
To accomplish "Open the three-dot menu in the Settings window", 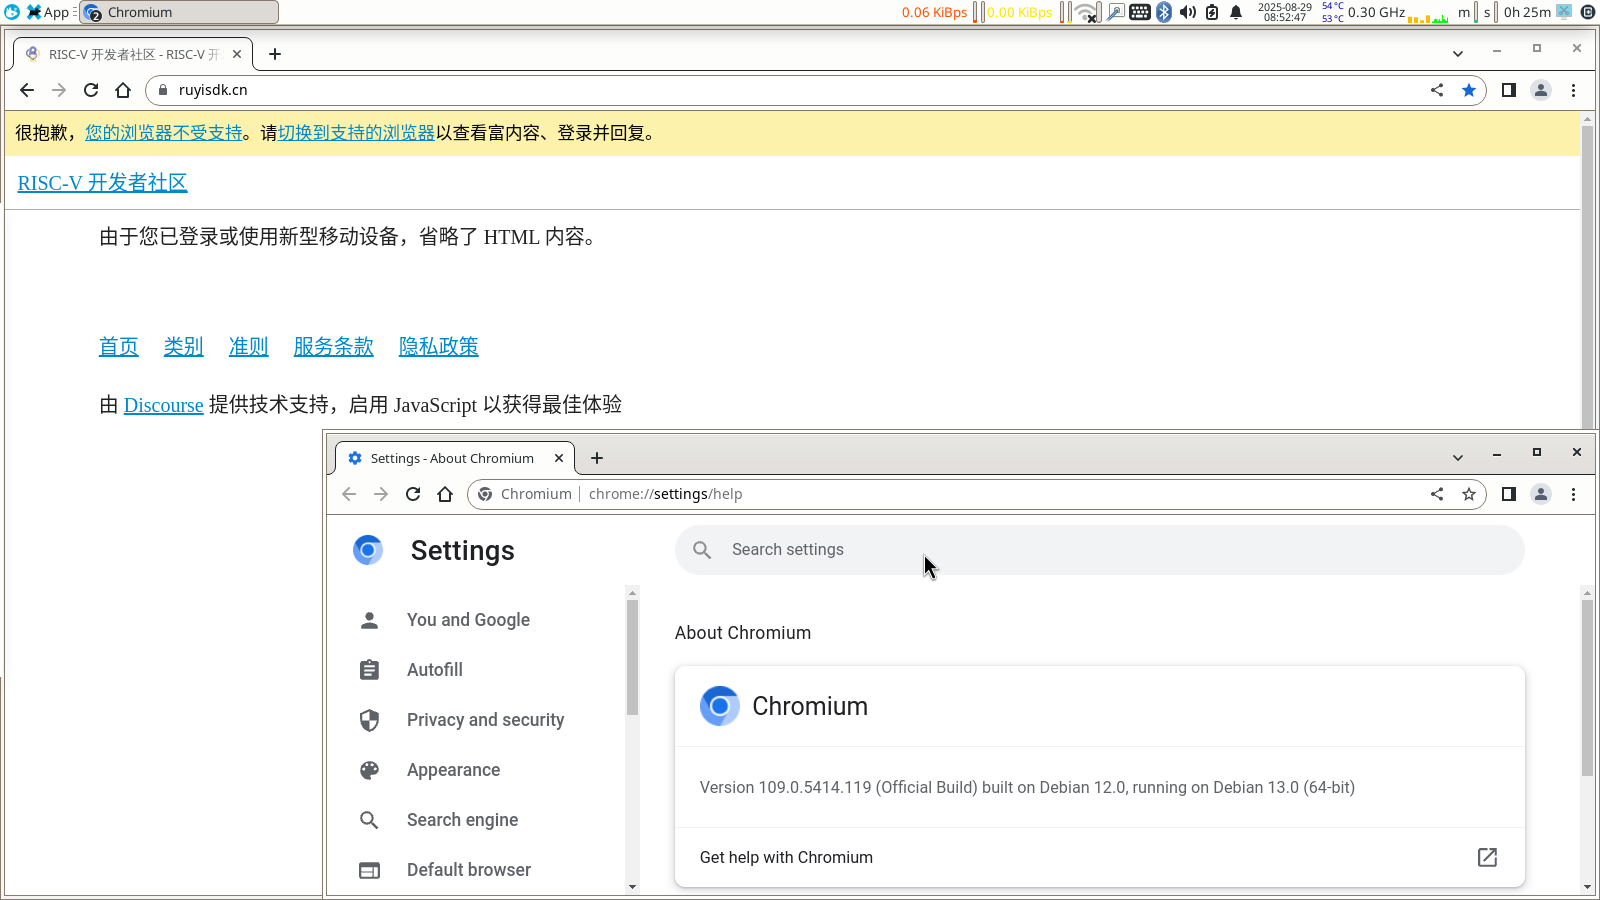I will pyautogui.click(x=1573, y=494).
